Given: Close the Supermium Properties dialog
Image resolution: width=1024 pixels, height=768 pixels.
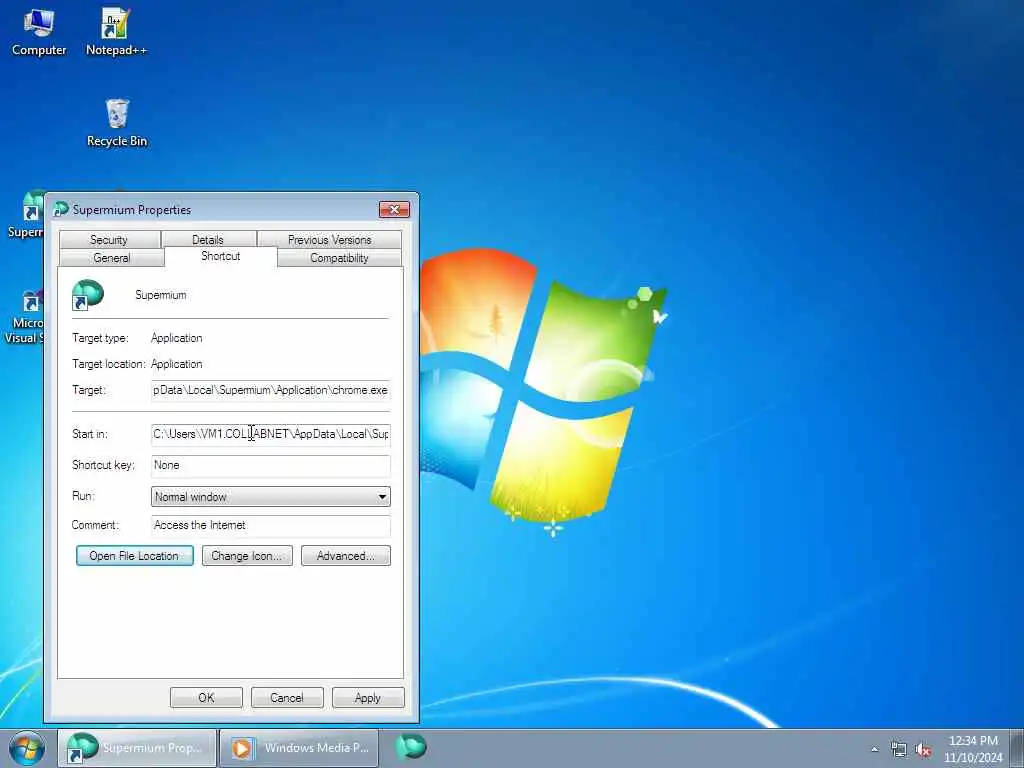Looking at the screenshot, I should click(x=394, y=209).
